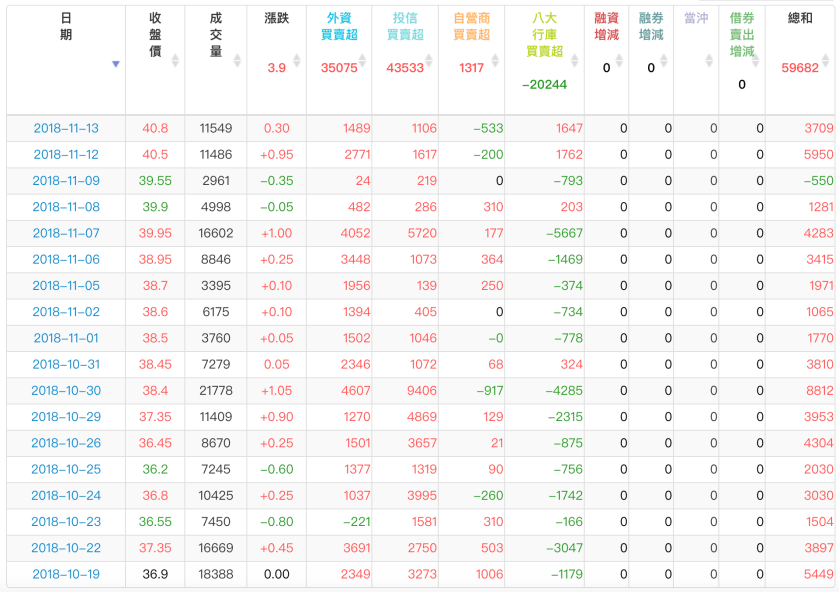Click the sort icon under 借券賣出增減
This screenshot has width=839, height=592.
point(756,62)
